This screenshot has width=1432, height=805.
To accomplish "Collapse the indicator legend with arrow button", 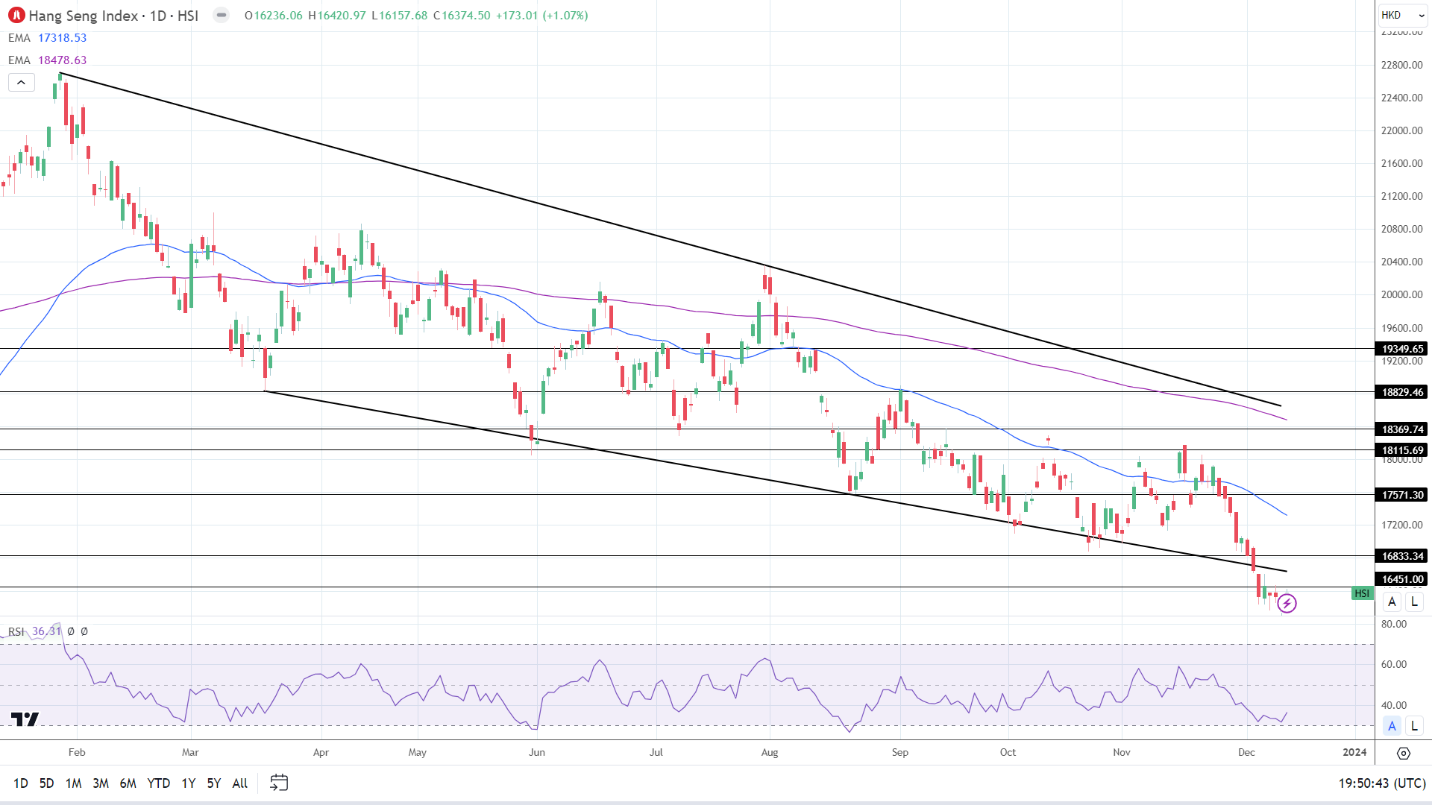I will [x=20, y=82].
